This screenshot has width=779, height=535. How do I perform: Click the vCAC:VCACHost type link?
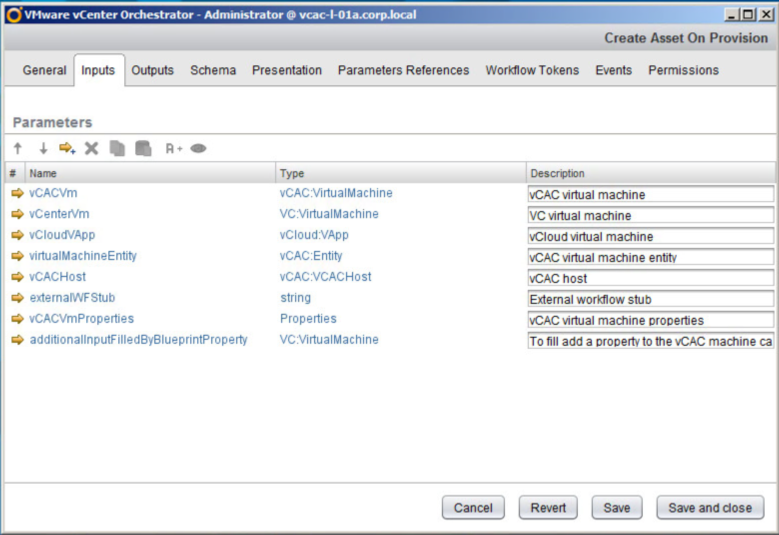(x=325, y=276)
